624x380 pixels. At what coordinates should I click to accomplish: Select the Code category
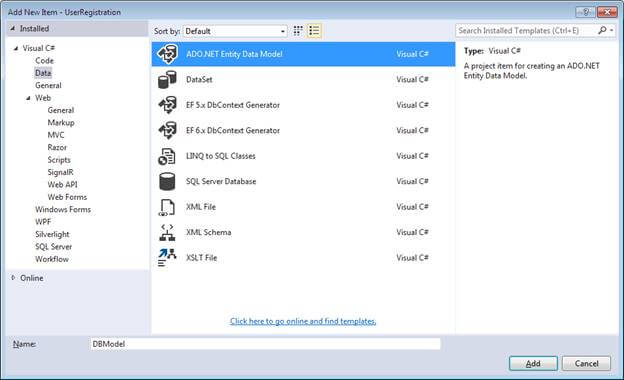(44, 60)
